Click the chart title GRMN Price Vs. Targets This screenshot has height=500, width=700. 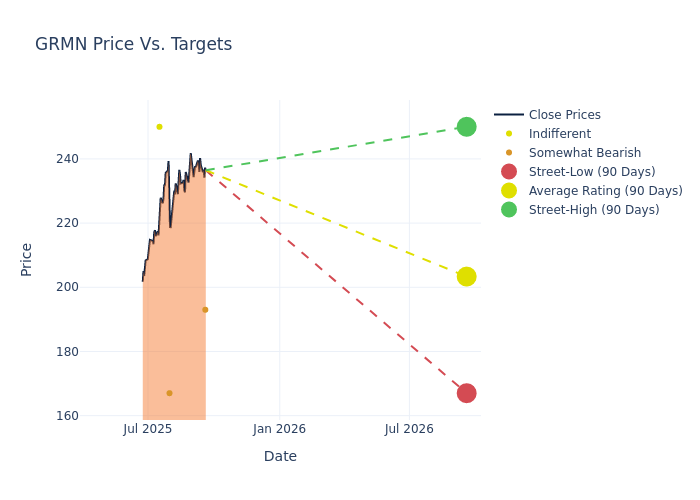133,45
